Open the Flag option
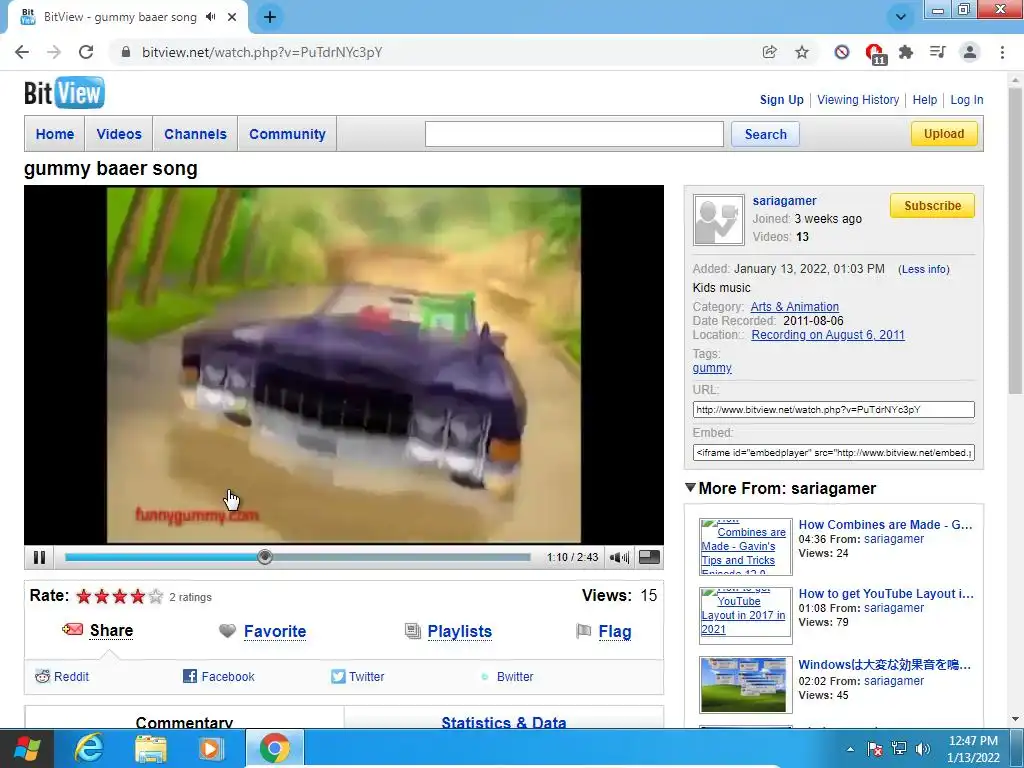The image size is (1024, 768). tap(615, 632)
